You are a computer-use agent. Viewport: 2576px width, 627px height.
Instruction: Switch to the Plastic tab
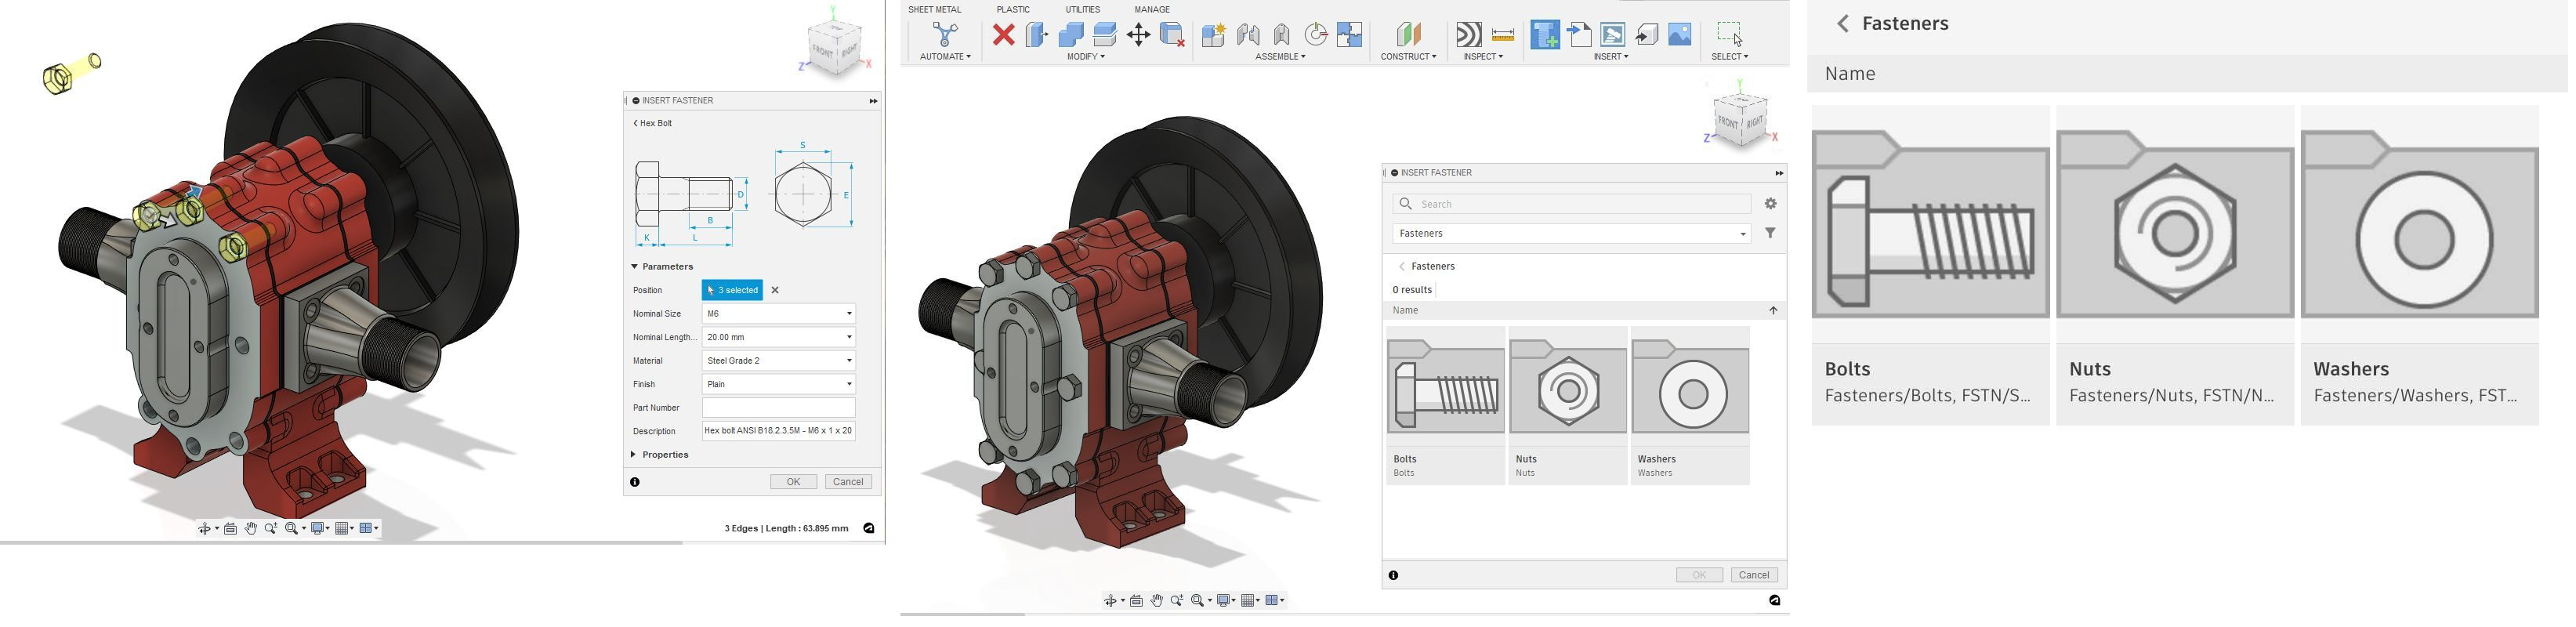tap(1013, 9)
